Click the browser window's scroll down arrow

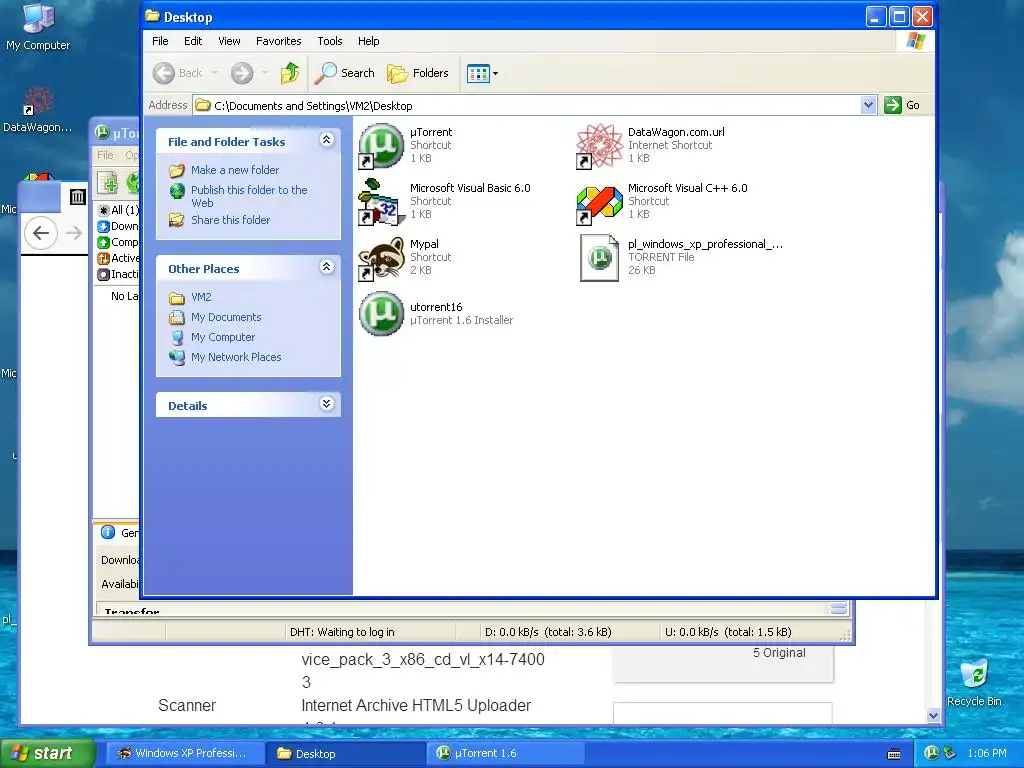[933, 716]
